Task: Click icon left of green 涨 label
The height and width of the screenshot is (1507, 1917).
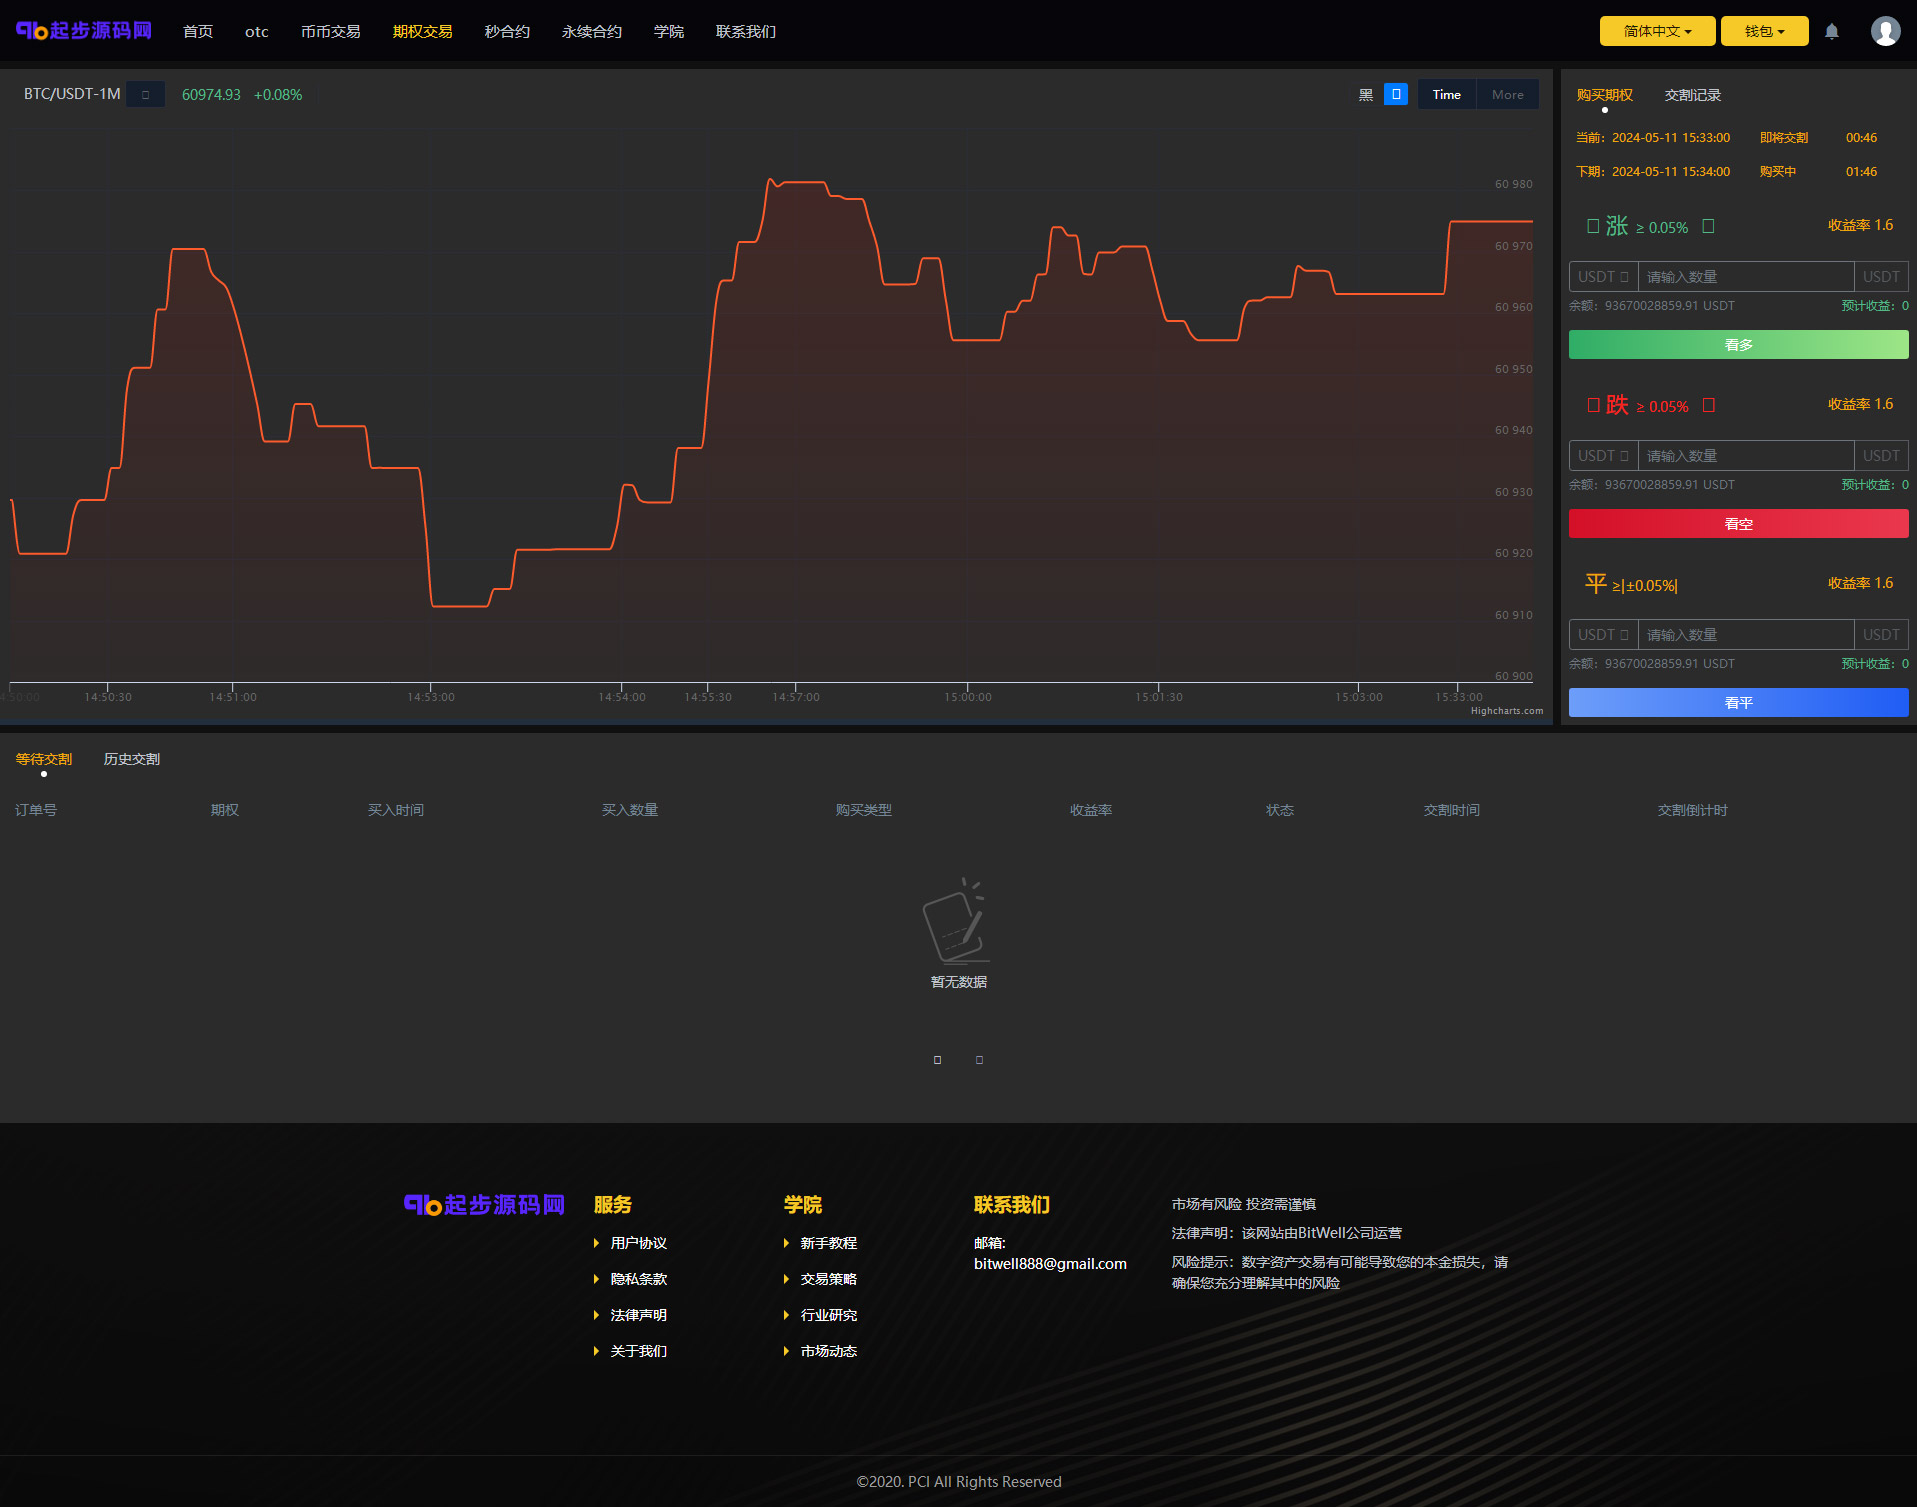Action: [x=1593, y=226]
